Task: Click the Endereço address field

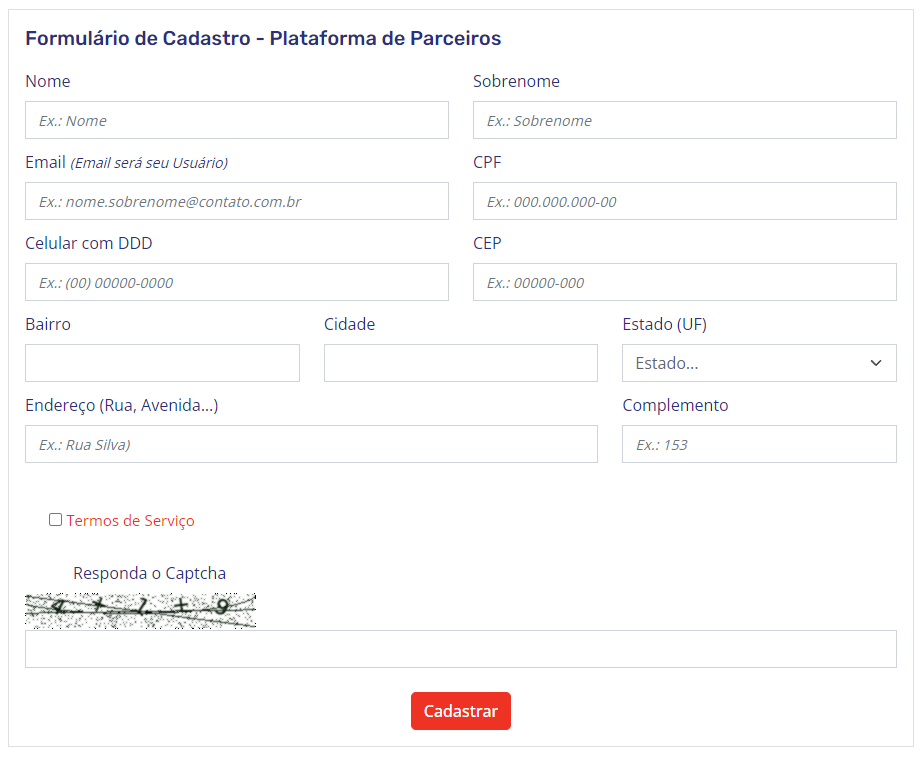Action: pyautogui.click(x=311, y=444)
